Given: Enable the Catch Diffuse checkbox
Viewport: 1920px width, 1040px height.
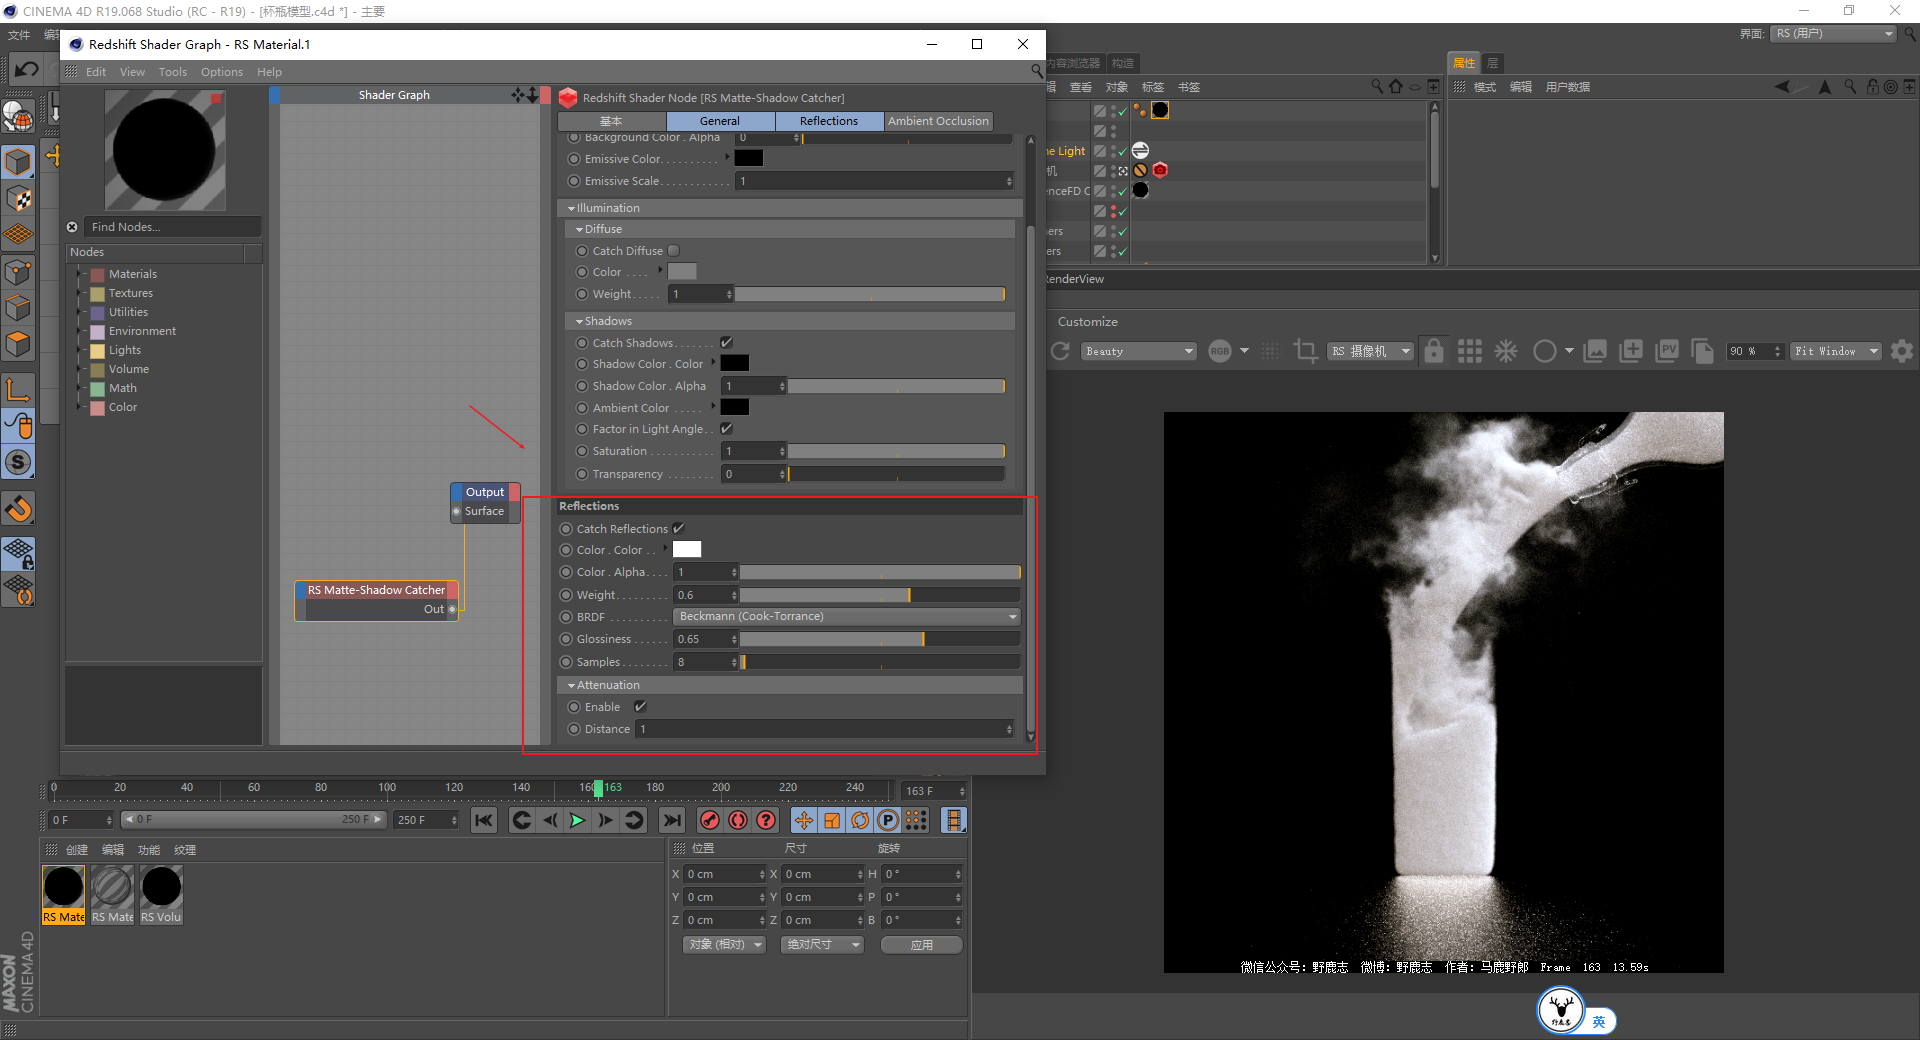Looking at the screenshot, I should click(x=674, y=251).
